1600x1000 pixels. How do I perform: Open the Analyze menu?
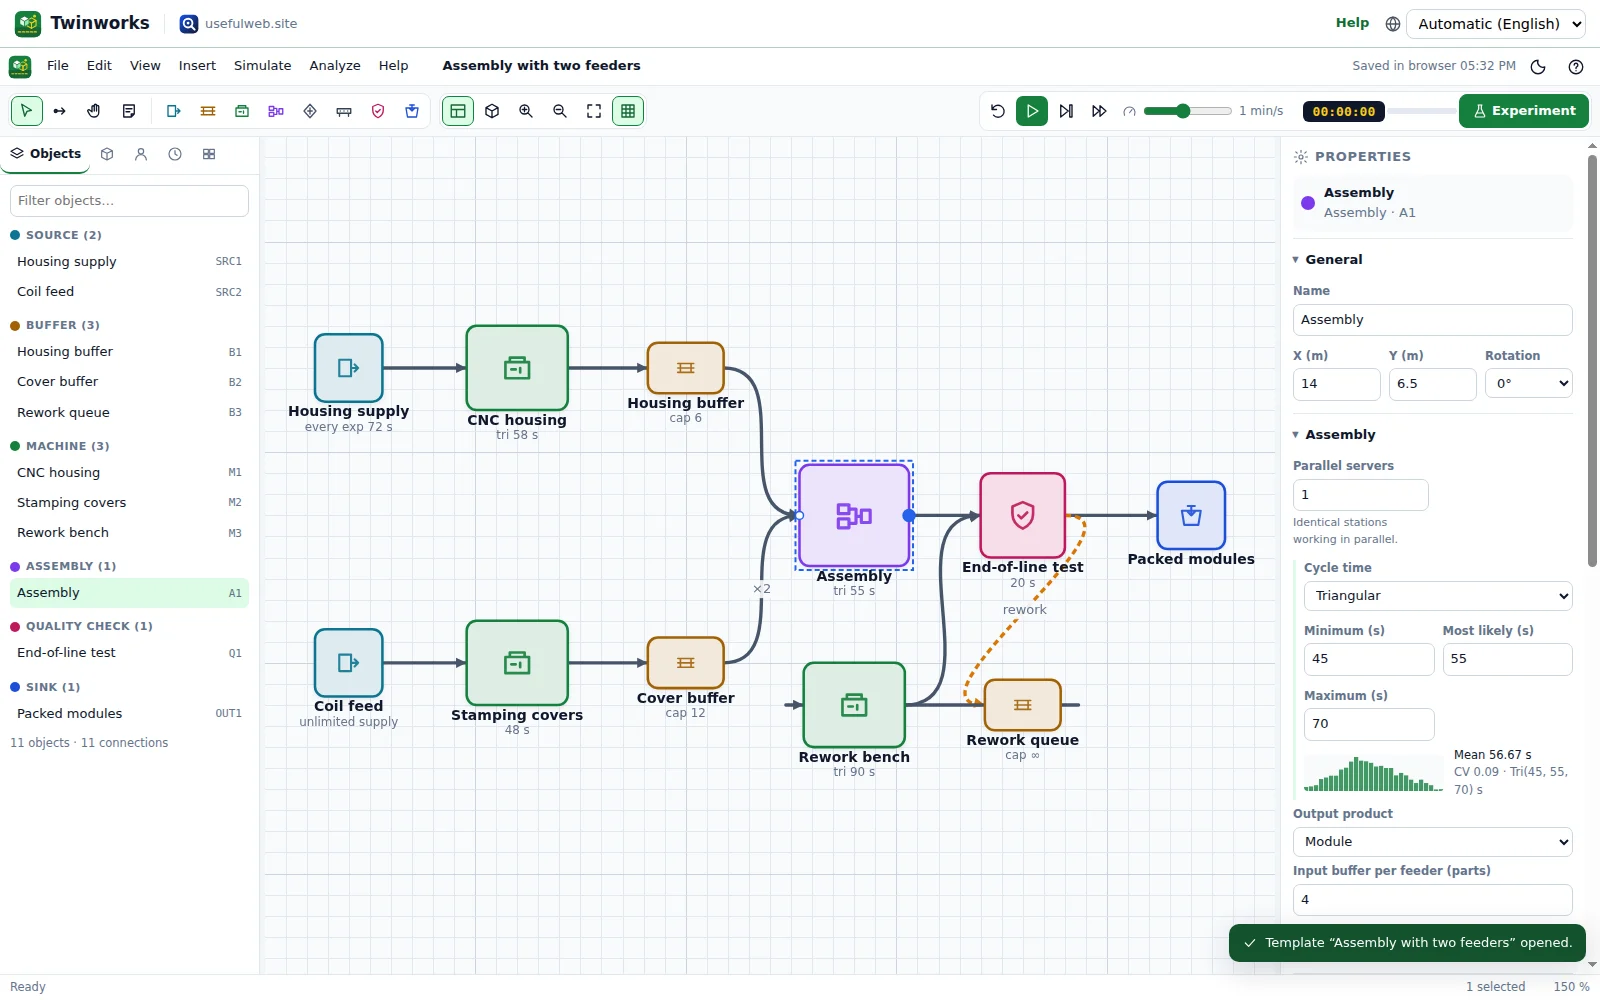[x=335, y=66]
